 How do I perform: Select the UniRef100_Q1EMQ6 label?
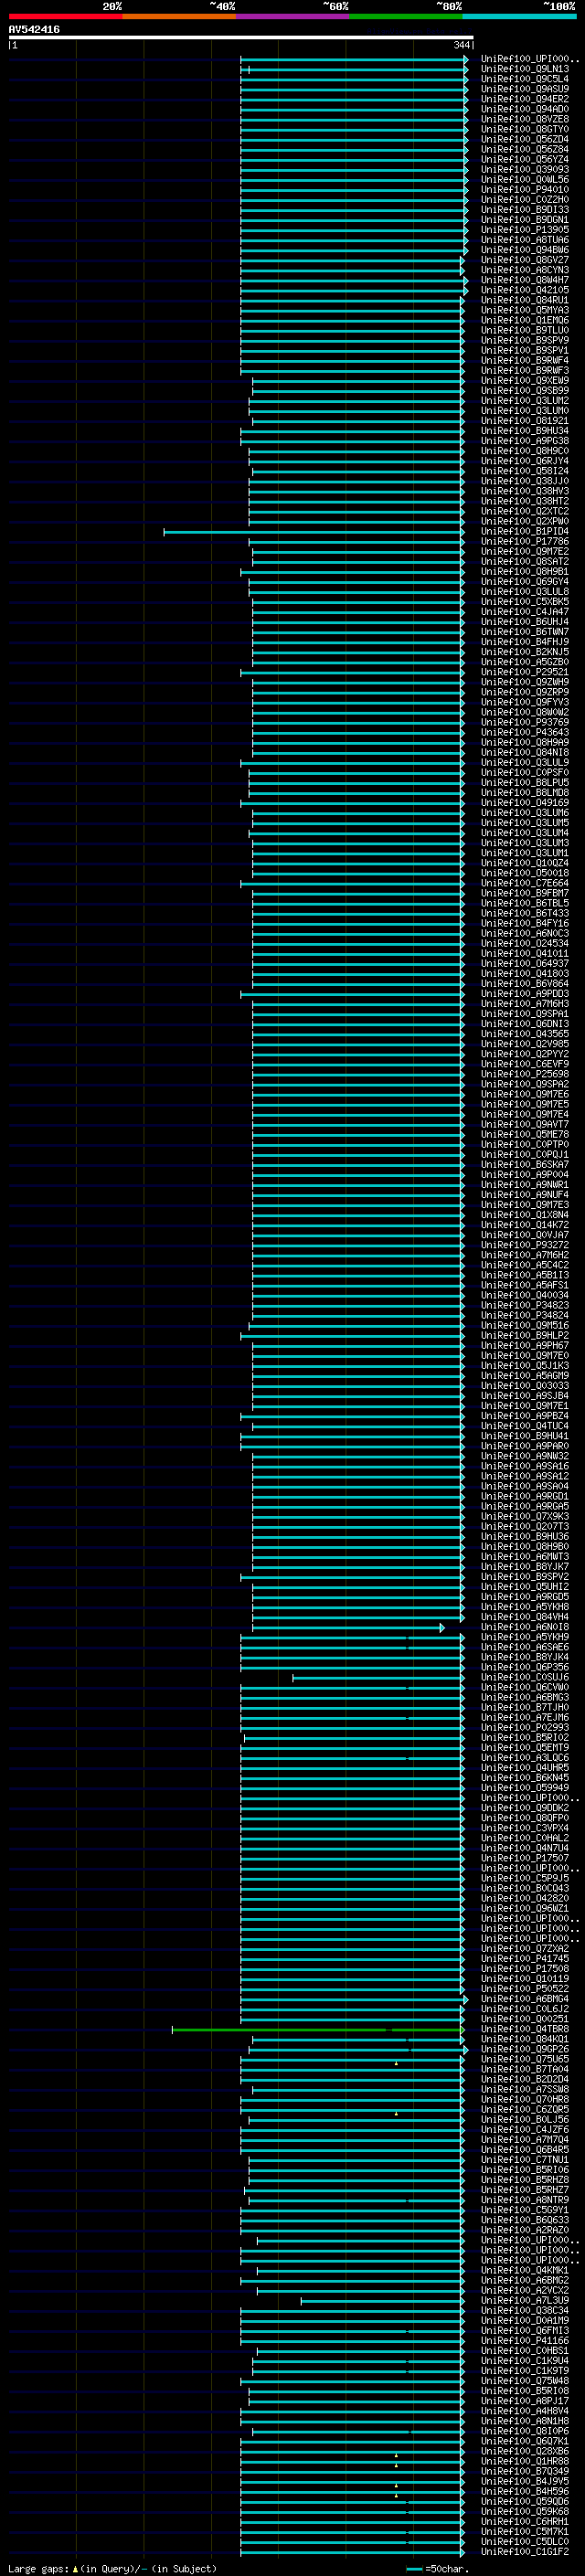(x=524, y=320)
